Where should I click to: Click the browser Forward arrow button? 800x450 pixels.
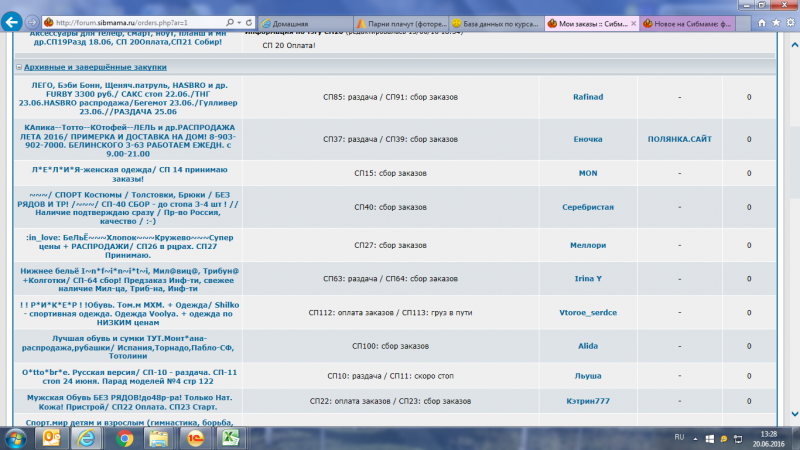(x=32, y=22)
